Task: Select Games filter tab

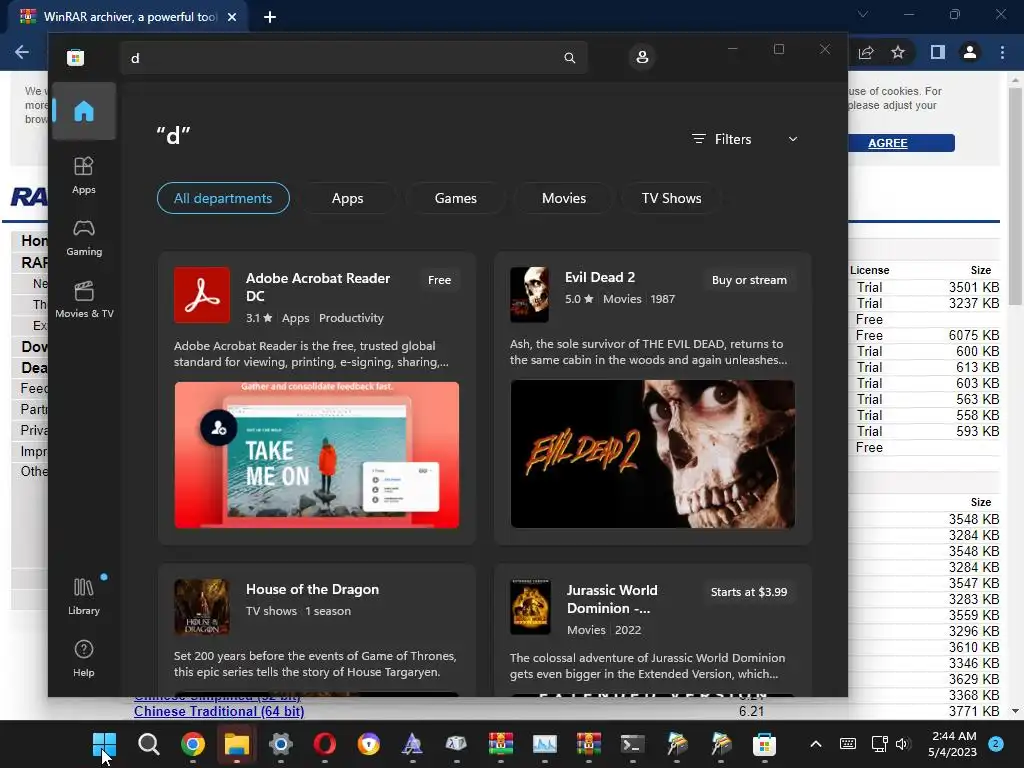Action: point(456,198)
